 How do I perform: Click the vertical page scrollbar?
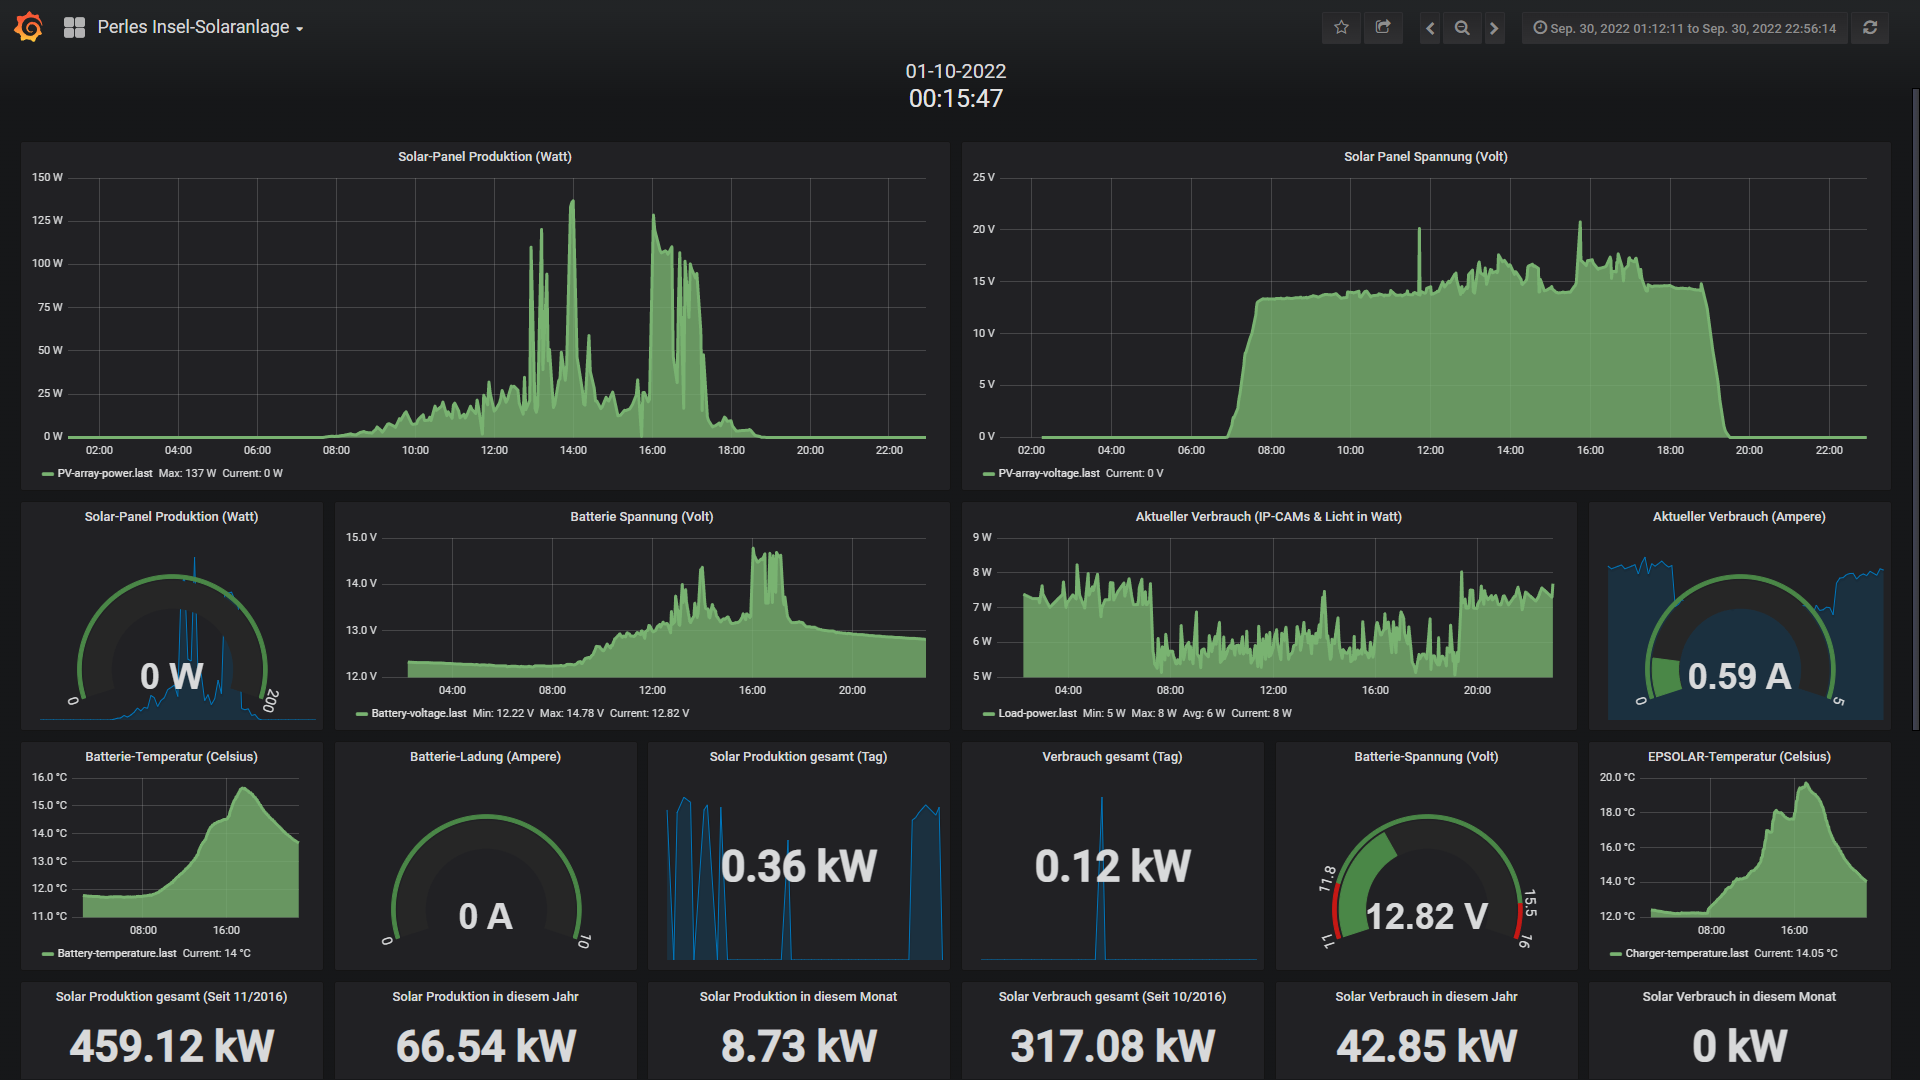1915,400
